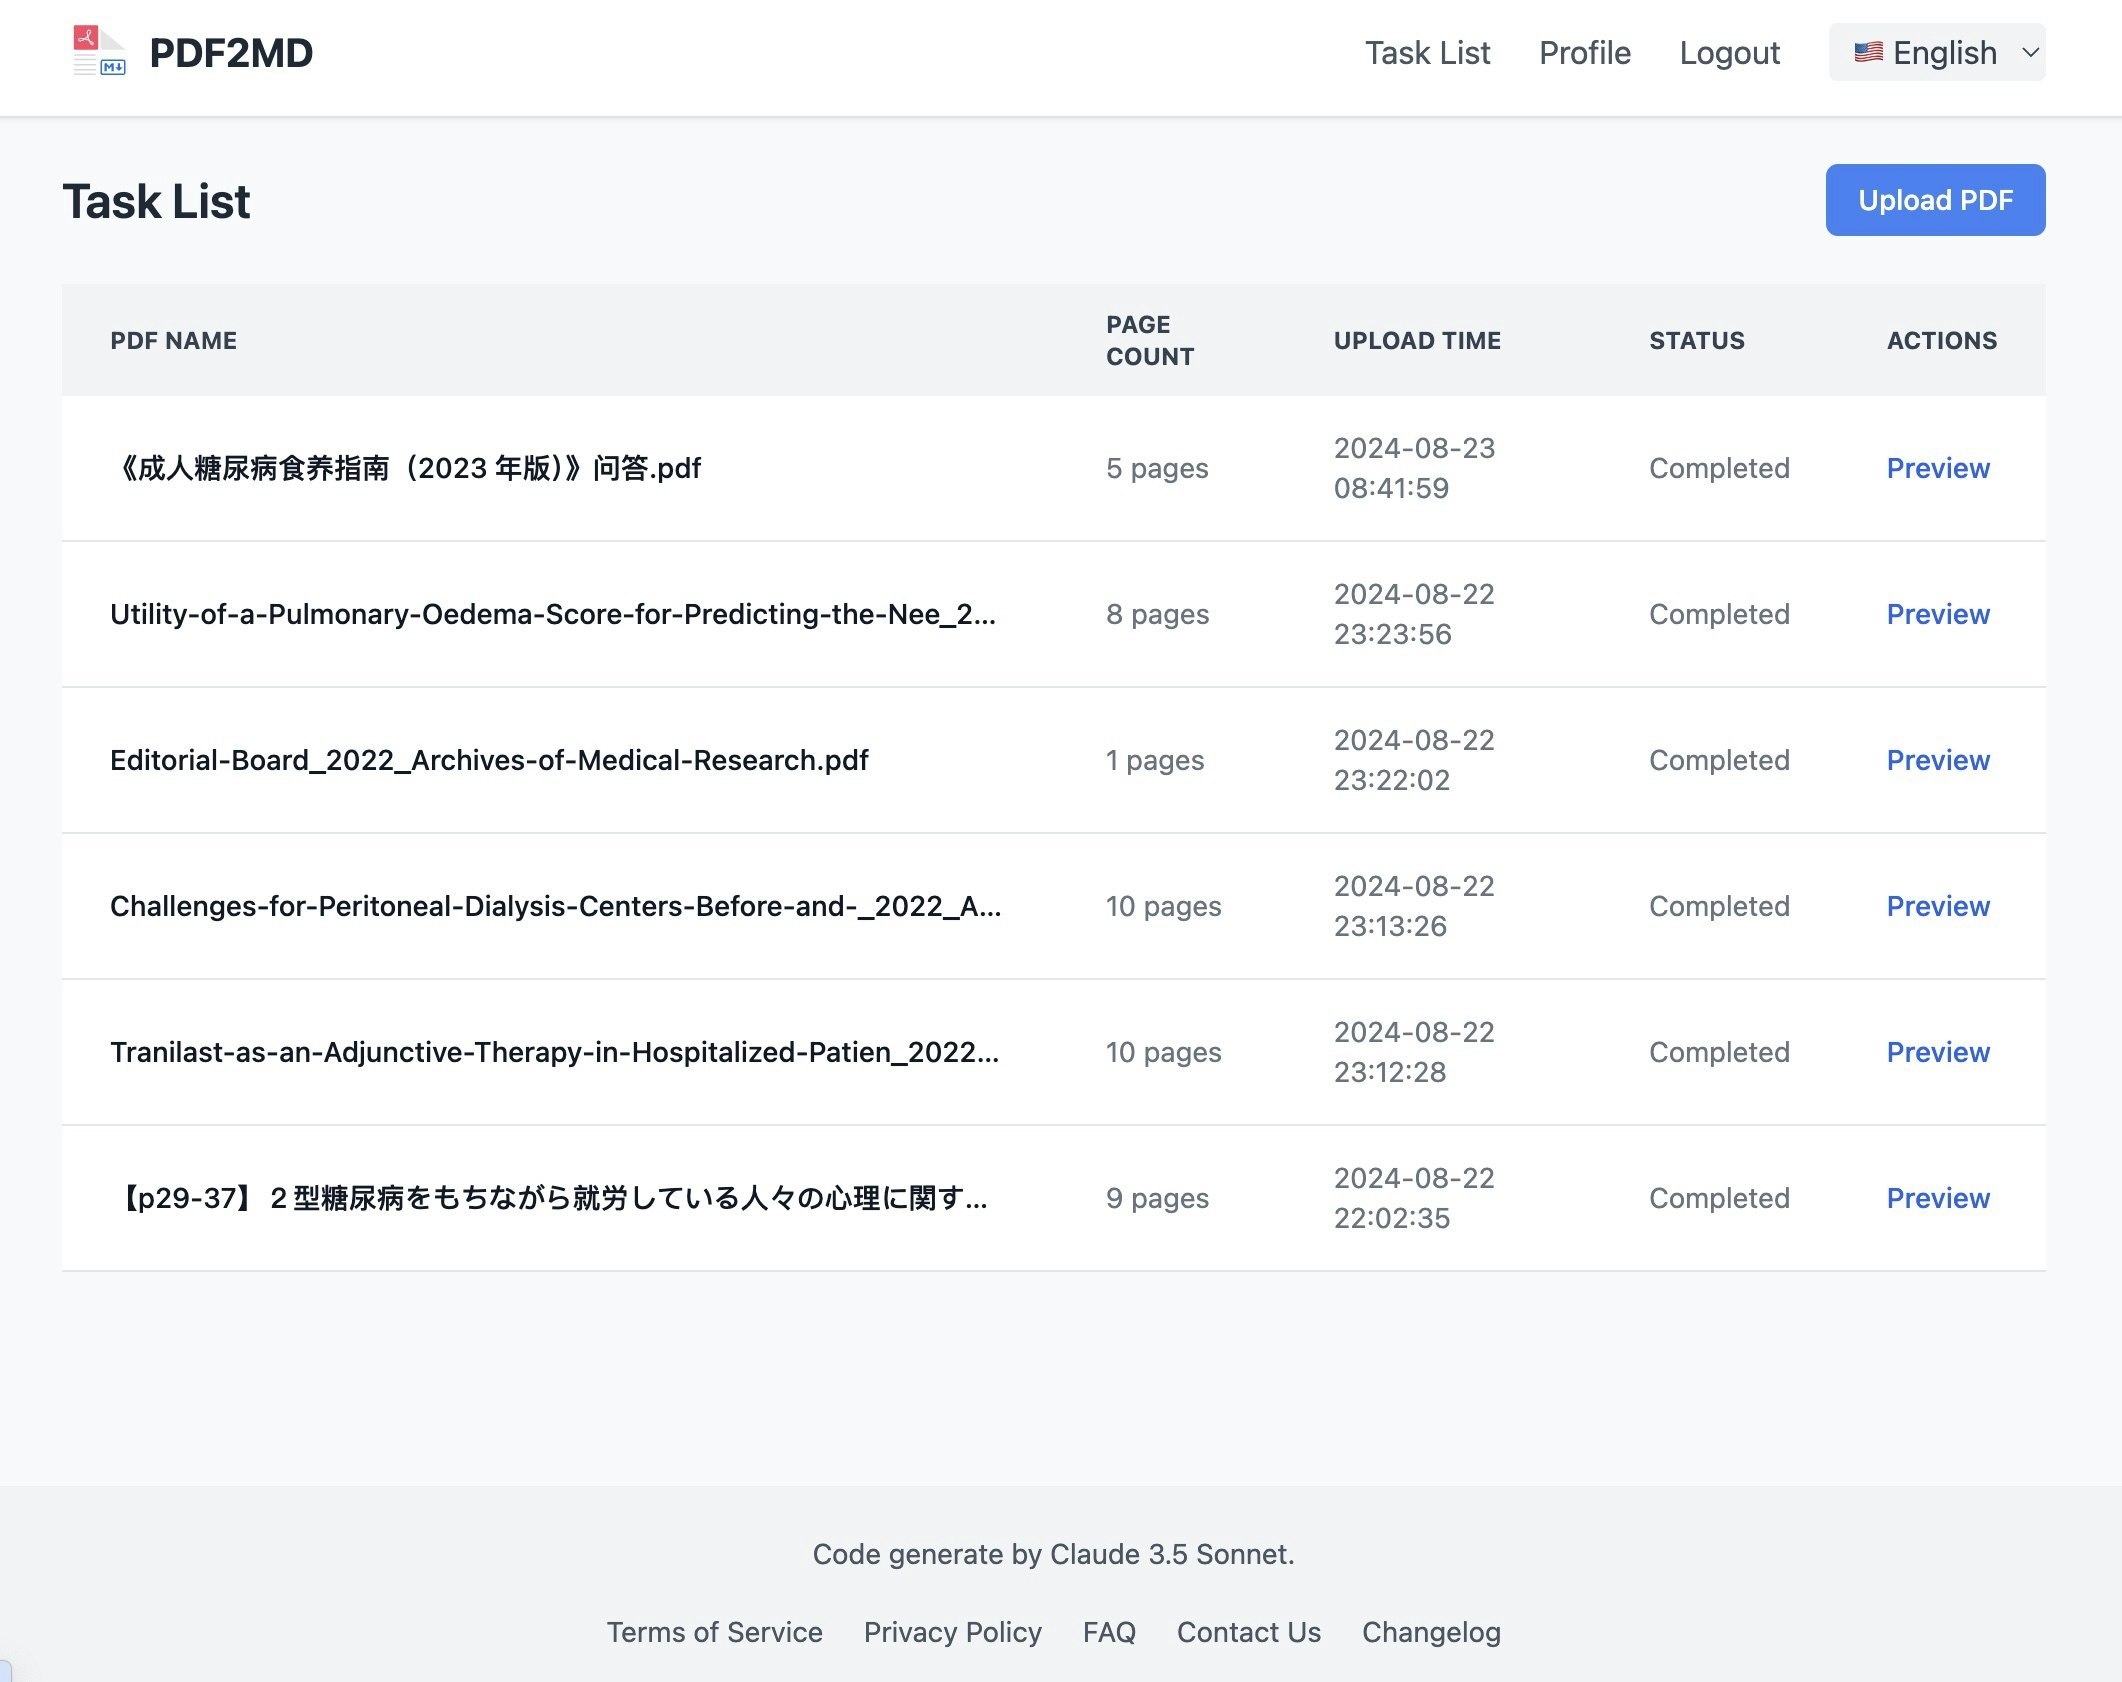Preview the Challenges-for-Peritoneal-Dialysis PDF
The height and width of the screenshot is (1682, 2122).
[1937, 906]
